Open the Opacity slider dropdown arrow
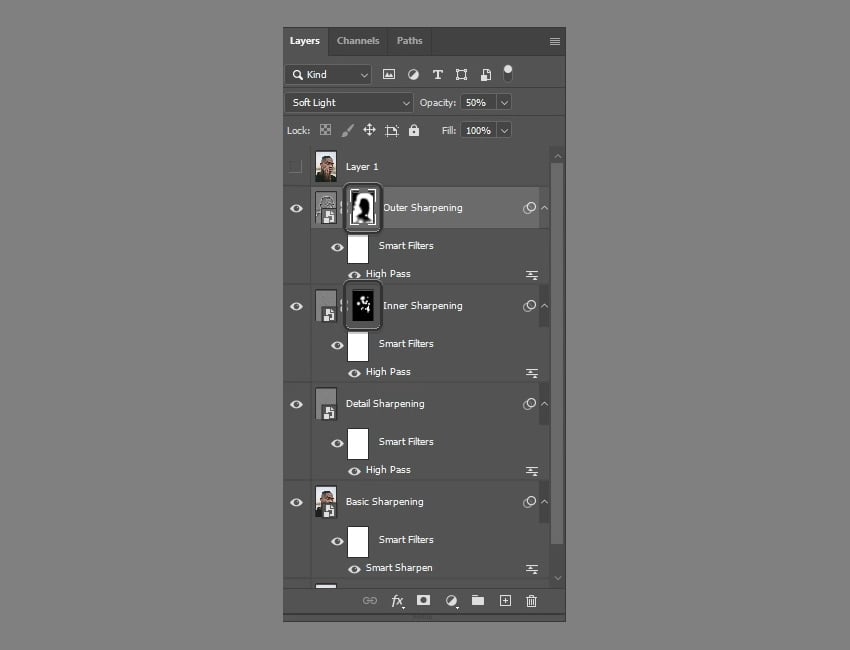The width and height of the screenshot is (850, 650). pyautogui.click(x=504, y=103)
